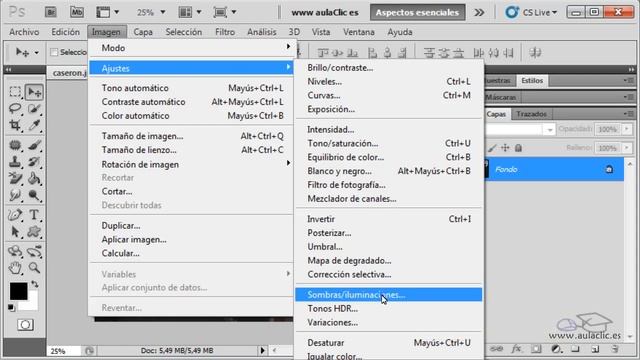640x360 pixels.
Task: Select the Type tool
Action: (x=34, y=215)
